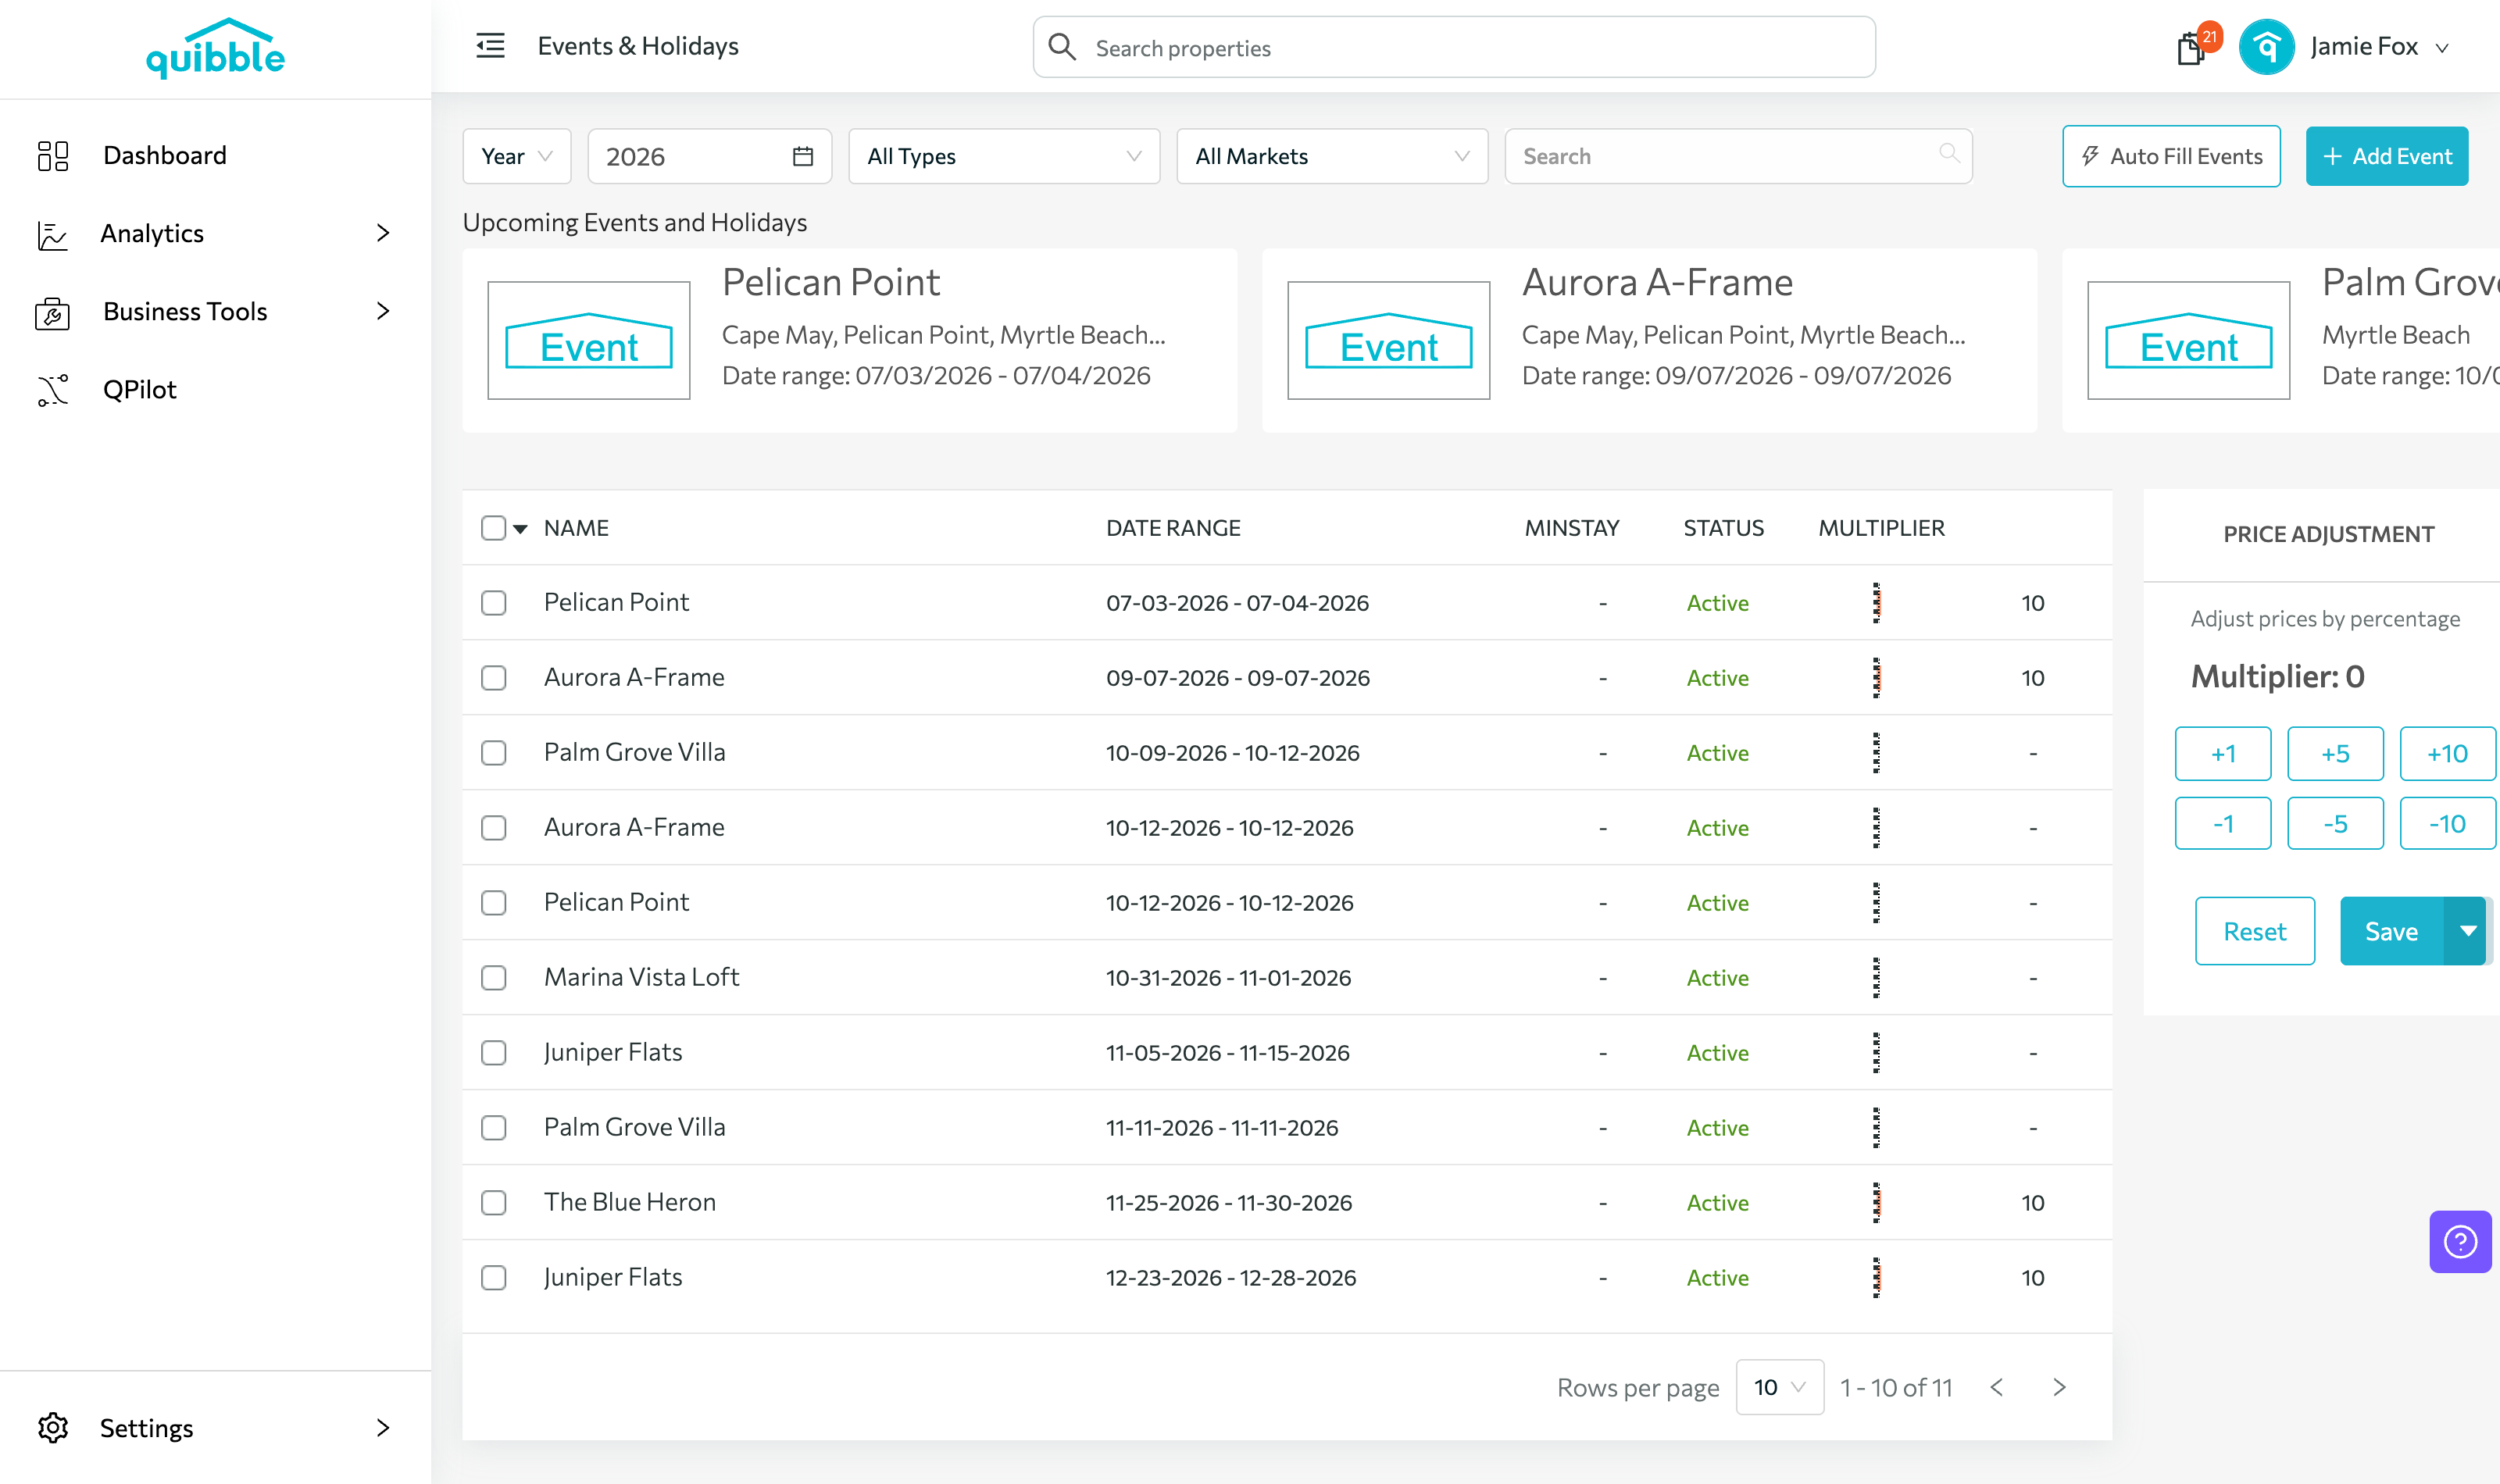2500x1484 pixels.
Task: Expand the Jamie Fox account menu
Action: click(x=2442, y=48)
